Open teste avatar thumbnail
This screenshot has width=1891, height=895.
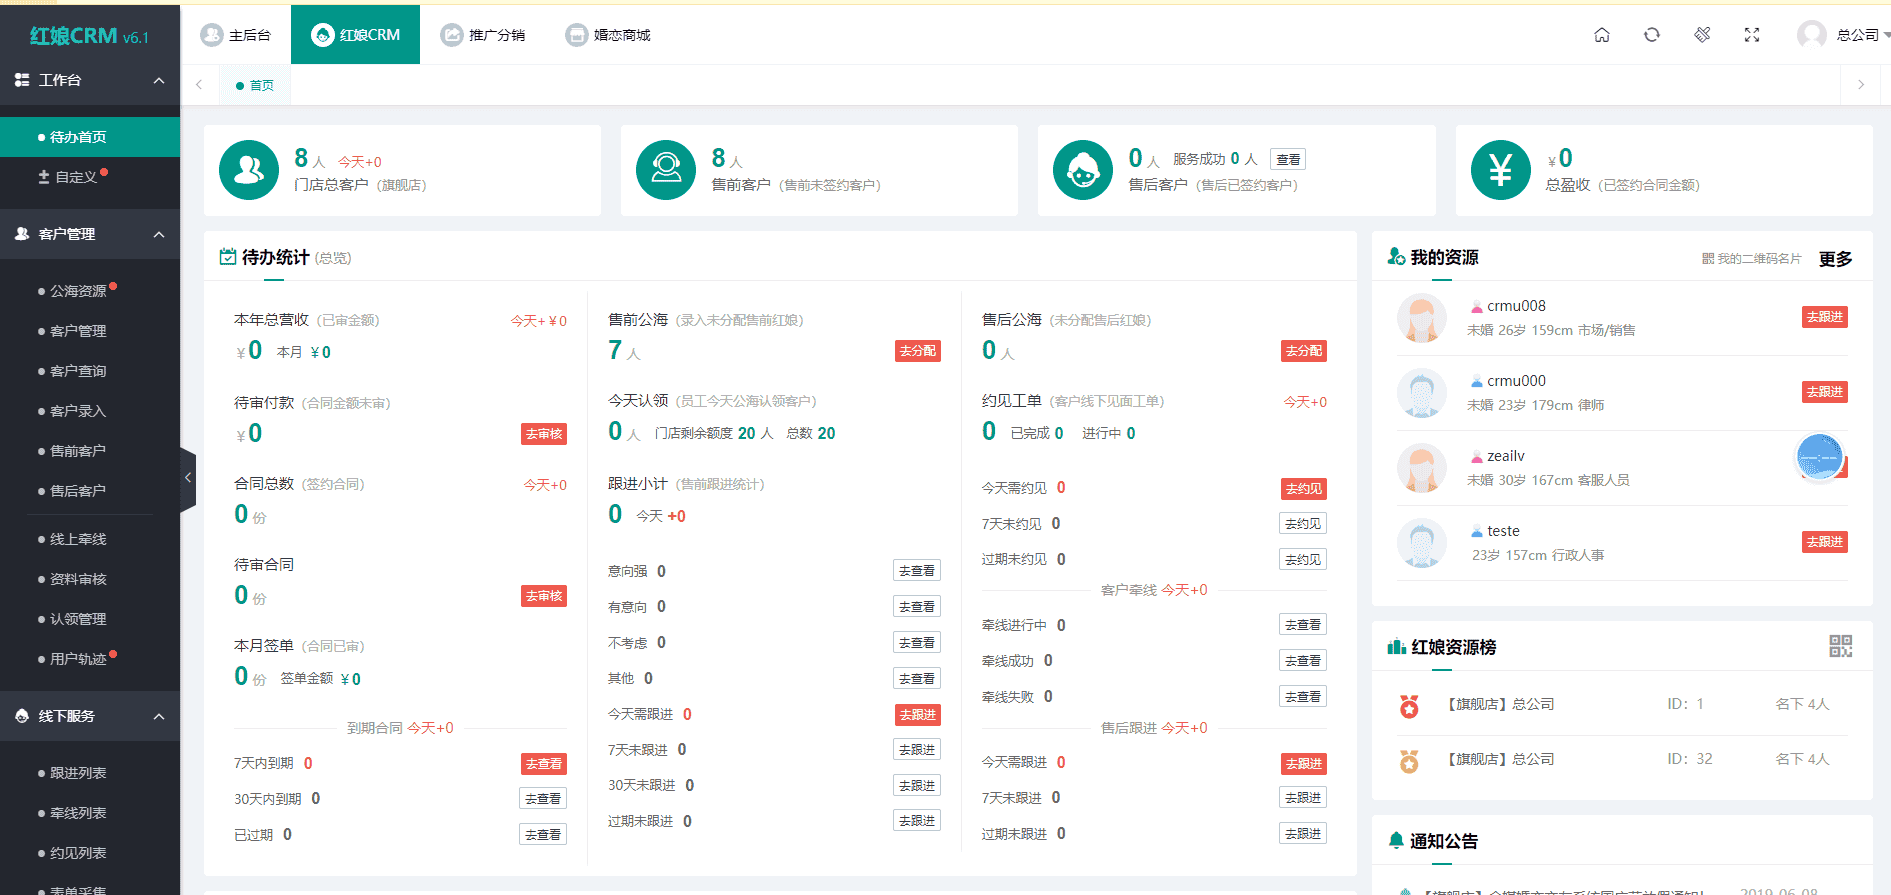click(x=1421, y=543)
